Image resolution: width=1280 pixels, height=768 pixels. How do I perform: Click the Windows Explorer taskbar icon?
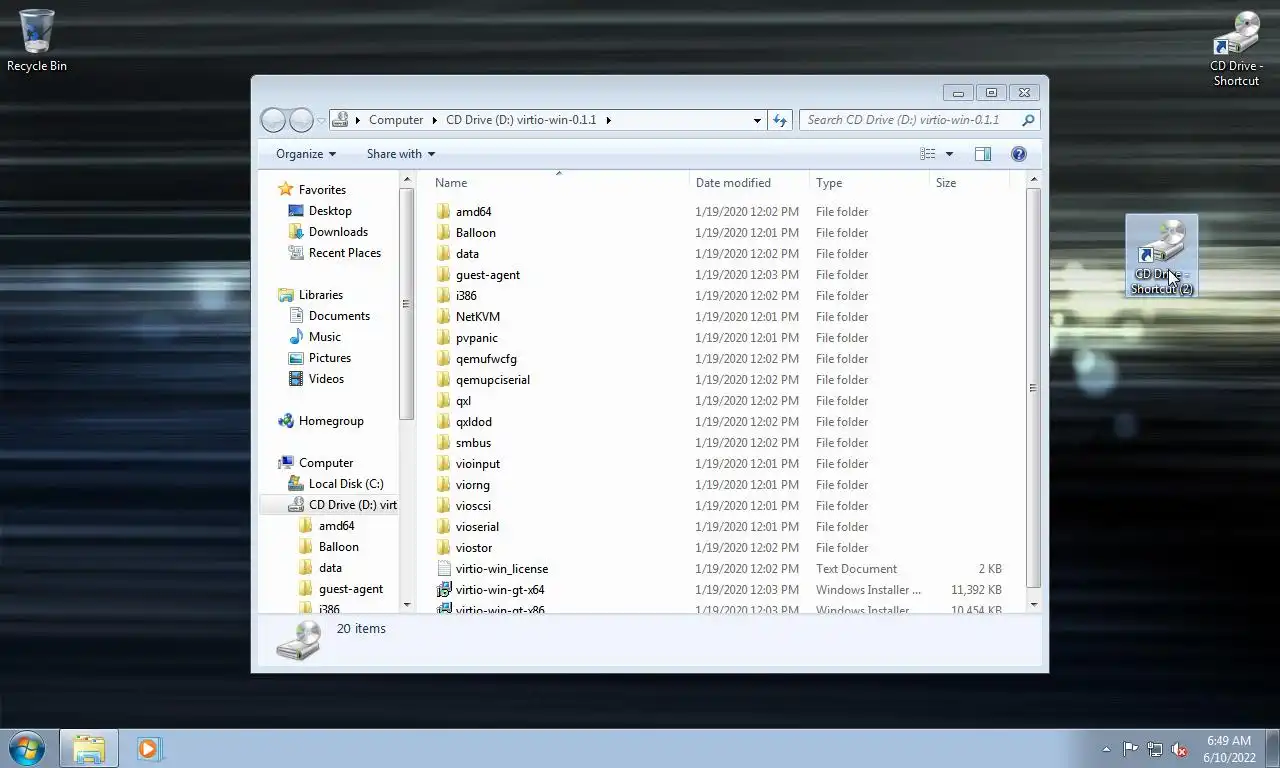(x=89, y=748)
